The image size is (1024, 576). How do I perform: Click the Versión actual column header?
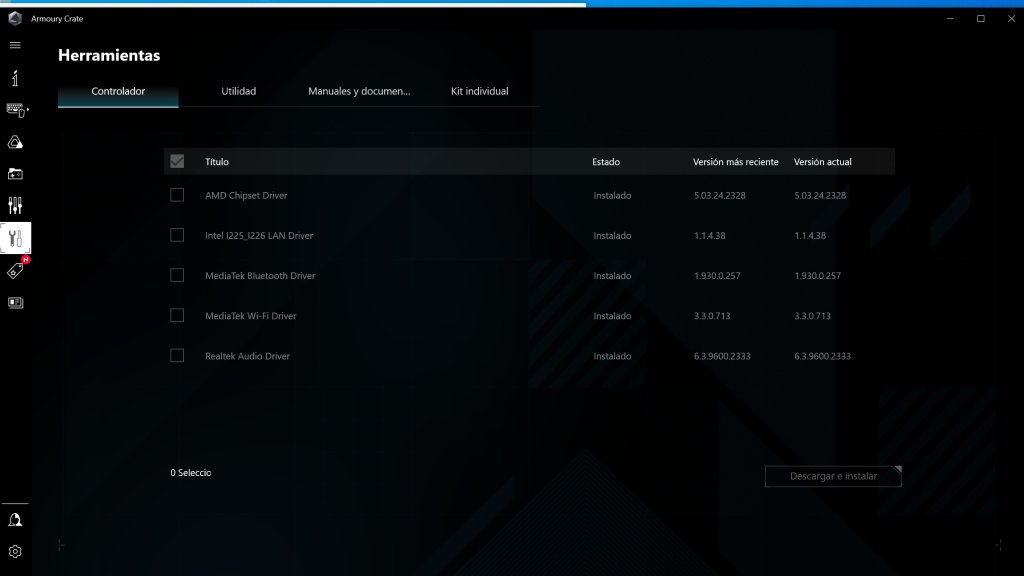[x=823, y=162]
